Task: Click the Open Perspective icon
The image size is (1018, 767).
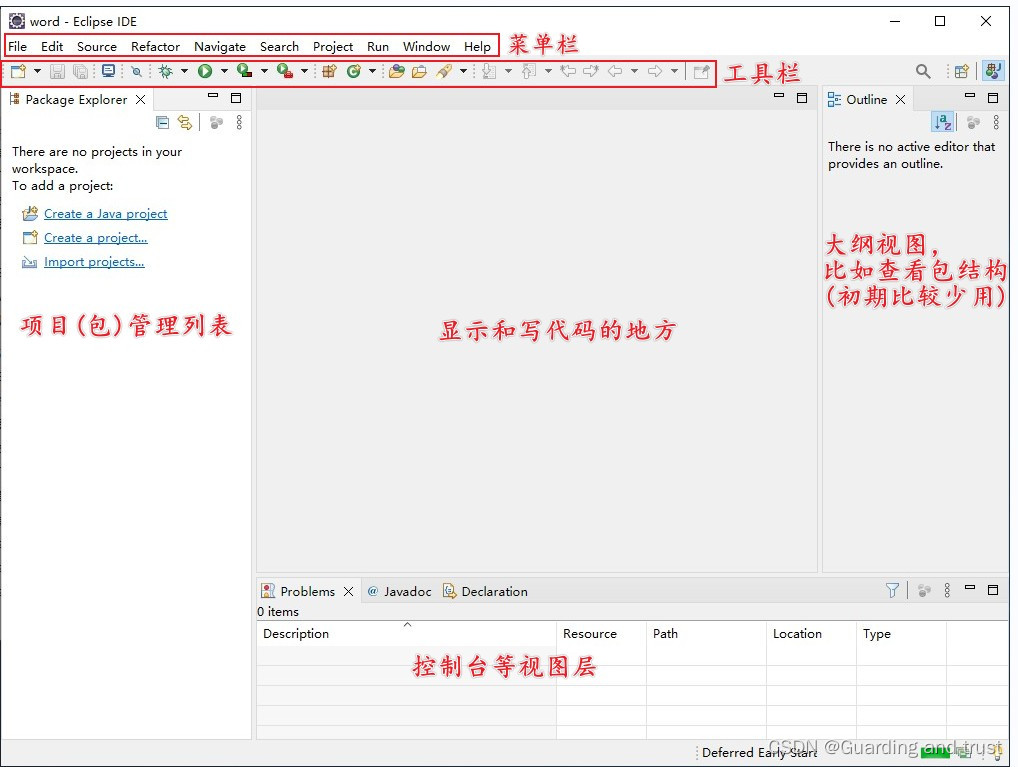Action: (962, 71)
